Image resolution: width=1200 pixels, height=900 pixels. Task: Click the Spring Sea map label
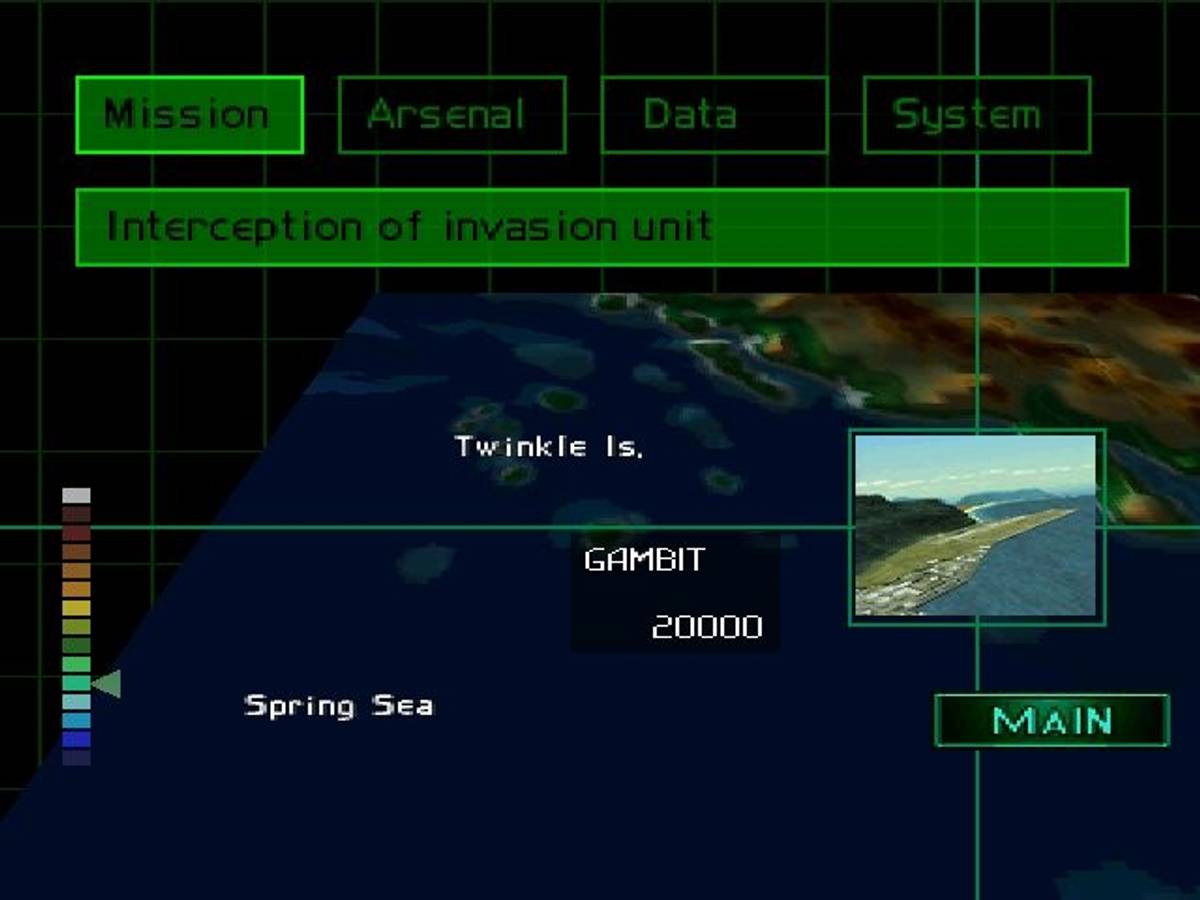coord(339,706)
